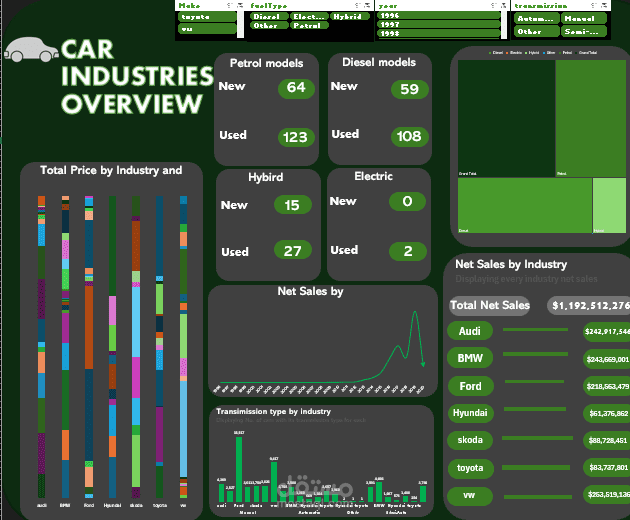Viewport: 630px width, 520px height.
Task: Click the year slicer scrollbar
Action: 504,24
